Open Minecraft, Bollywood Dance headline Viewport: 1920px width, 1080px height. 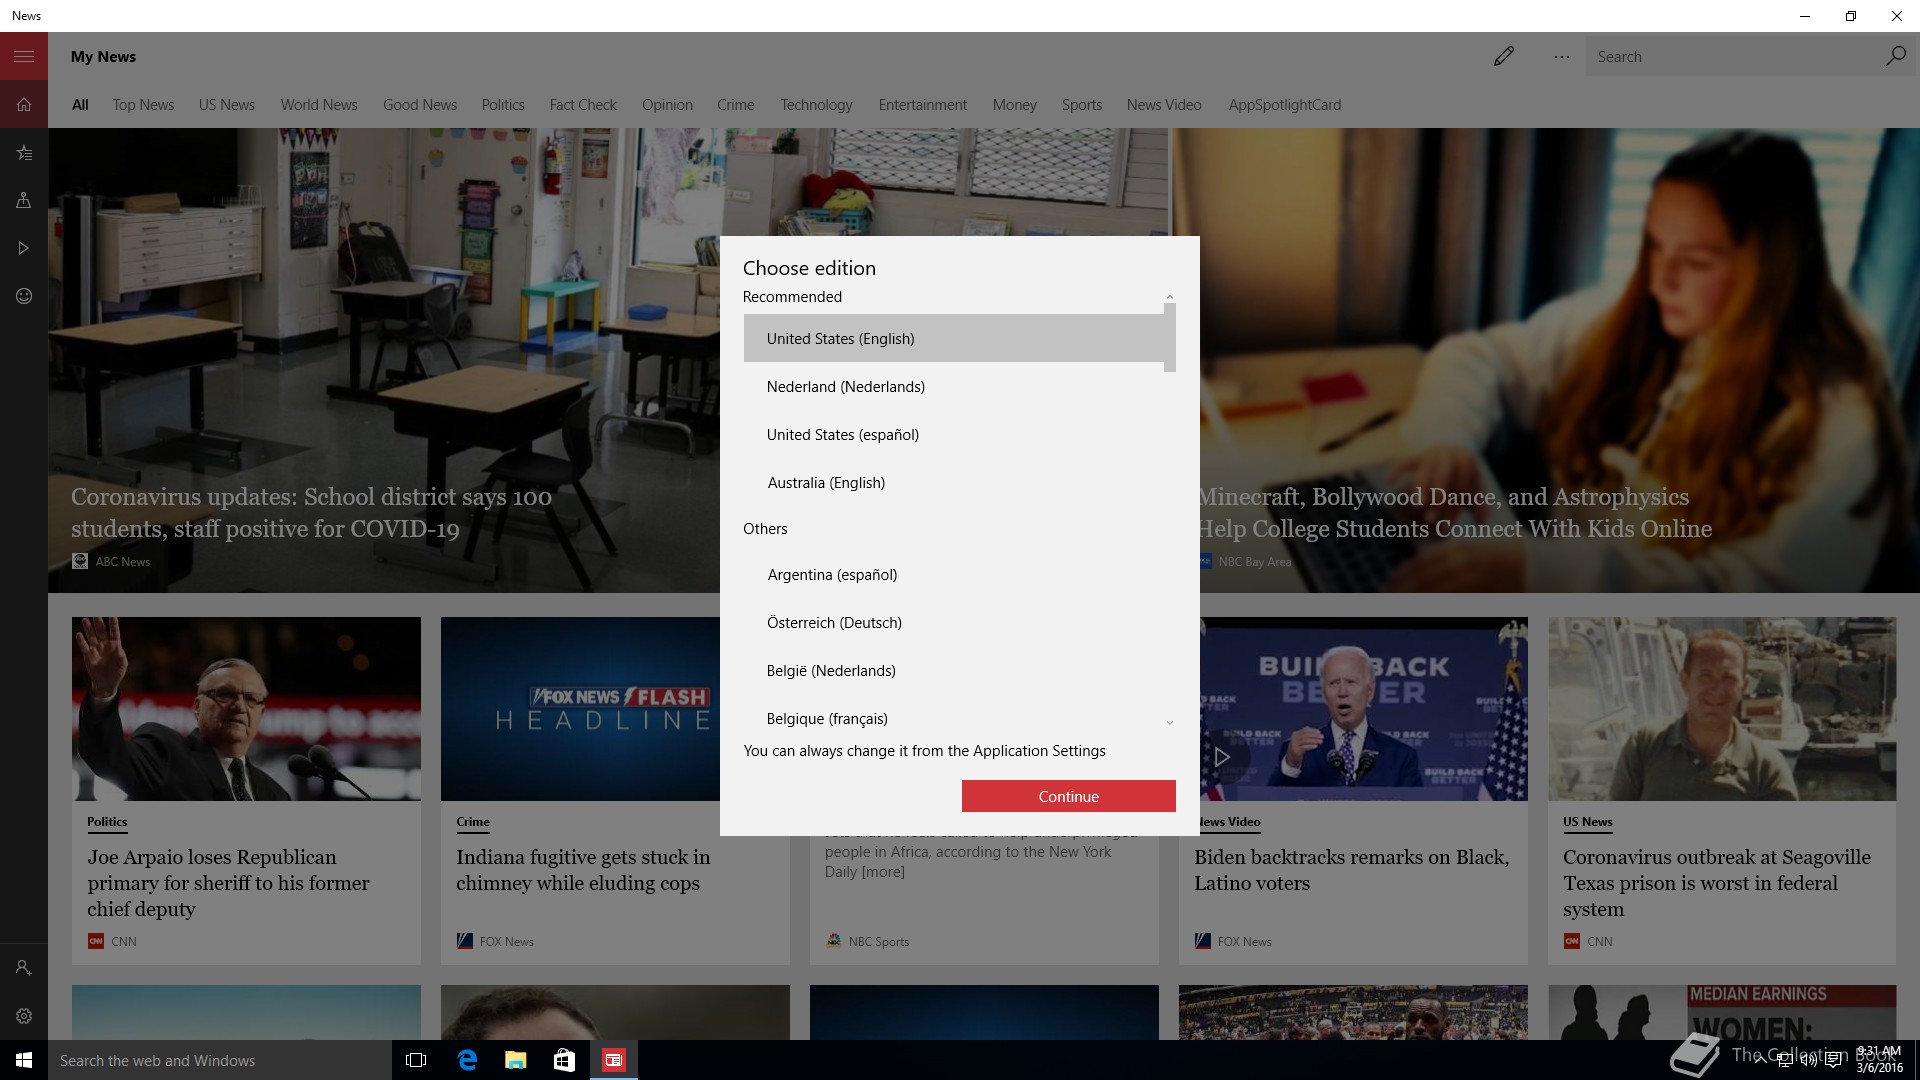[x=1455, y=513]
